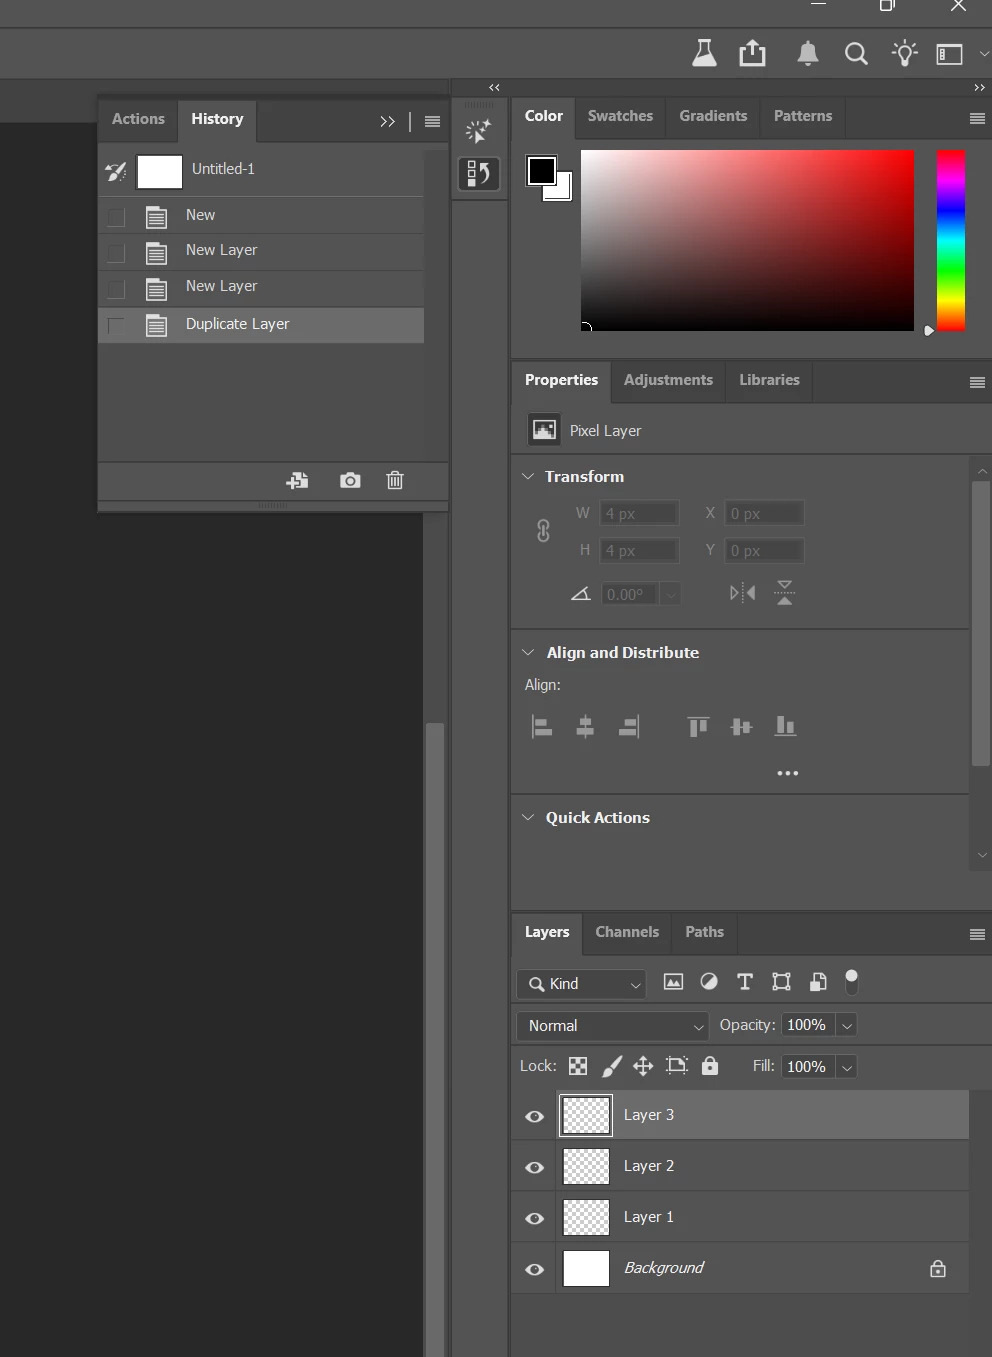Switch to the Channels tab
992x1357 pixels.
click(627, 932)
